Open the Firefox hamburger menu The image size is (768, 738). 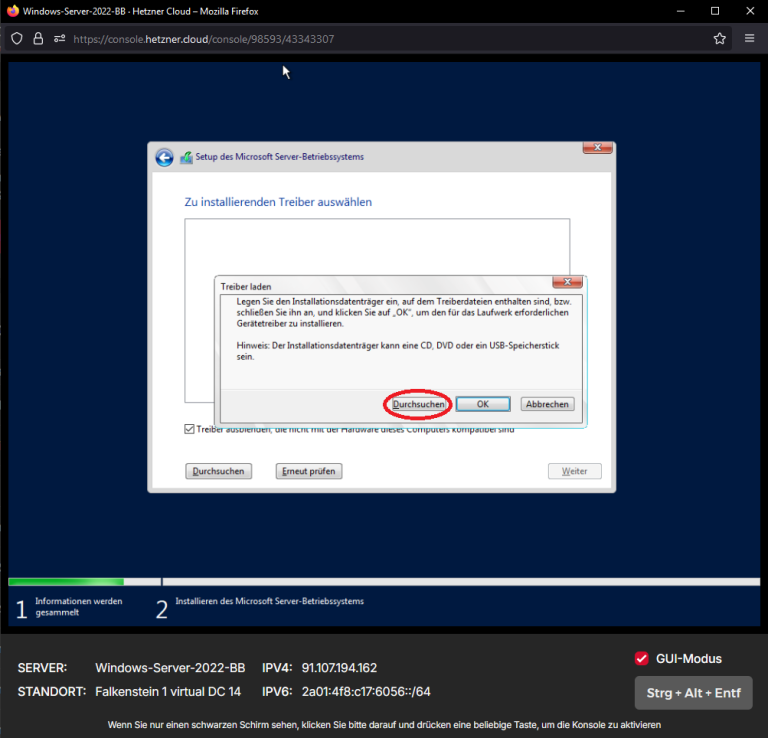click(749, 39)
